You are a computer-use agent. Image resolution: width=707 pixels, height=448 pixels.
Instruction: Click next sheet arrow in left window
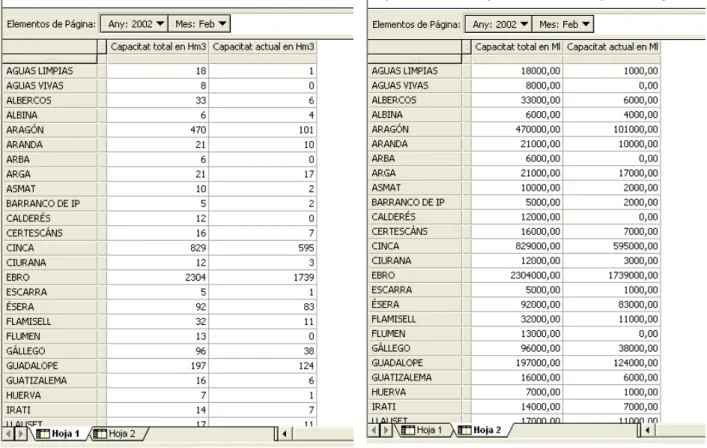coord(21,434)
